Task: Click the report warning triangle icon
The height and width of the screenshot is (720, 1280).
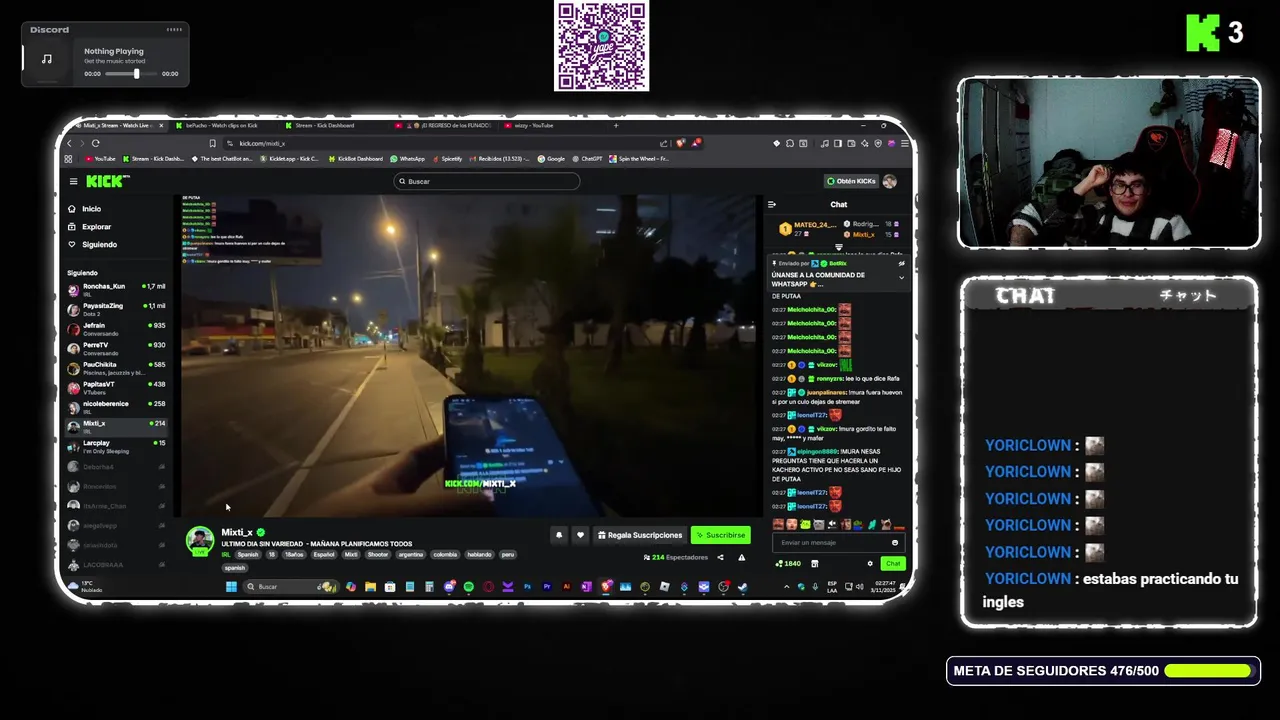Action: pyautogui.click(x=741, y=557)
